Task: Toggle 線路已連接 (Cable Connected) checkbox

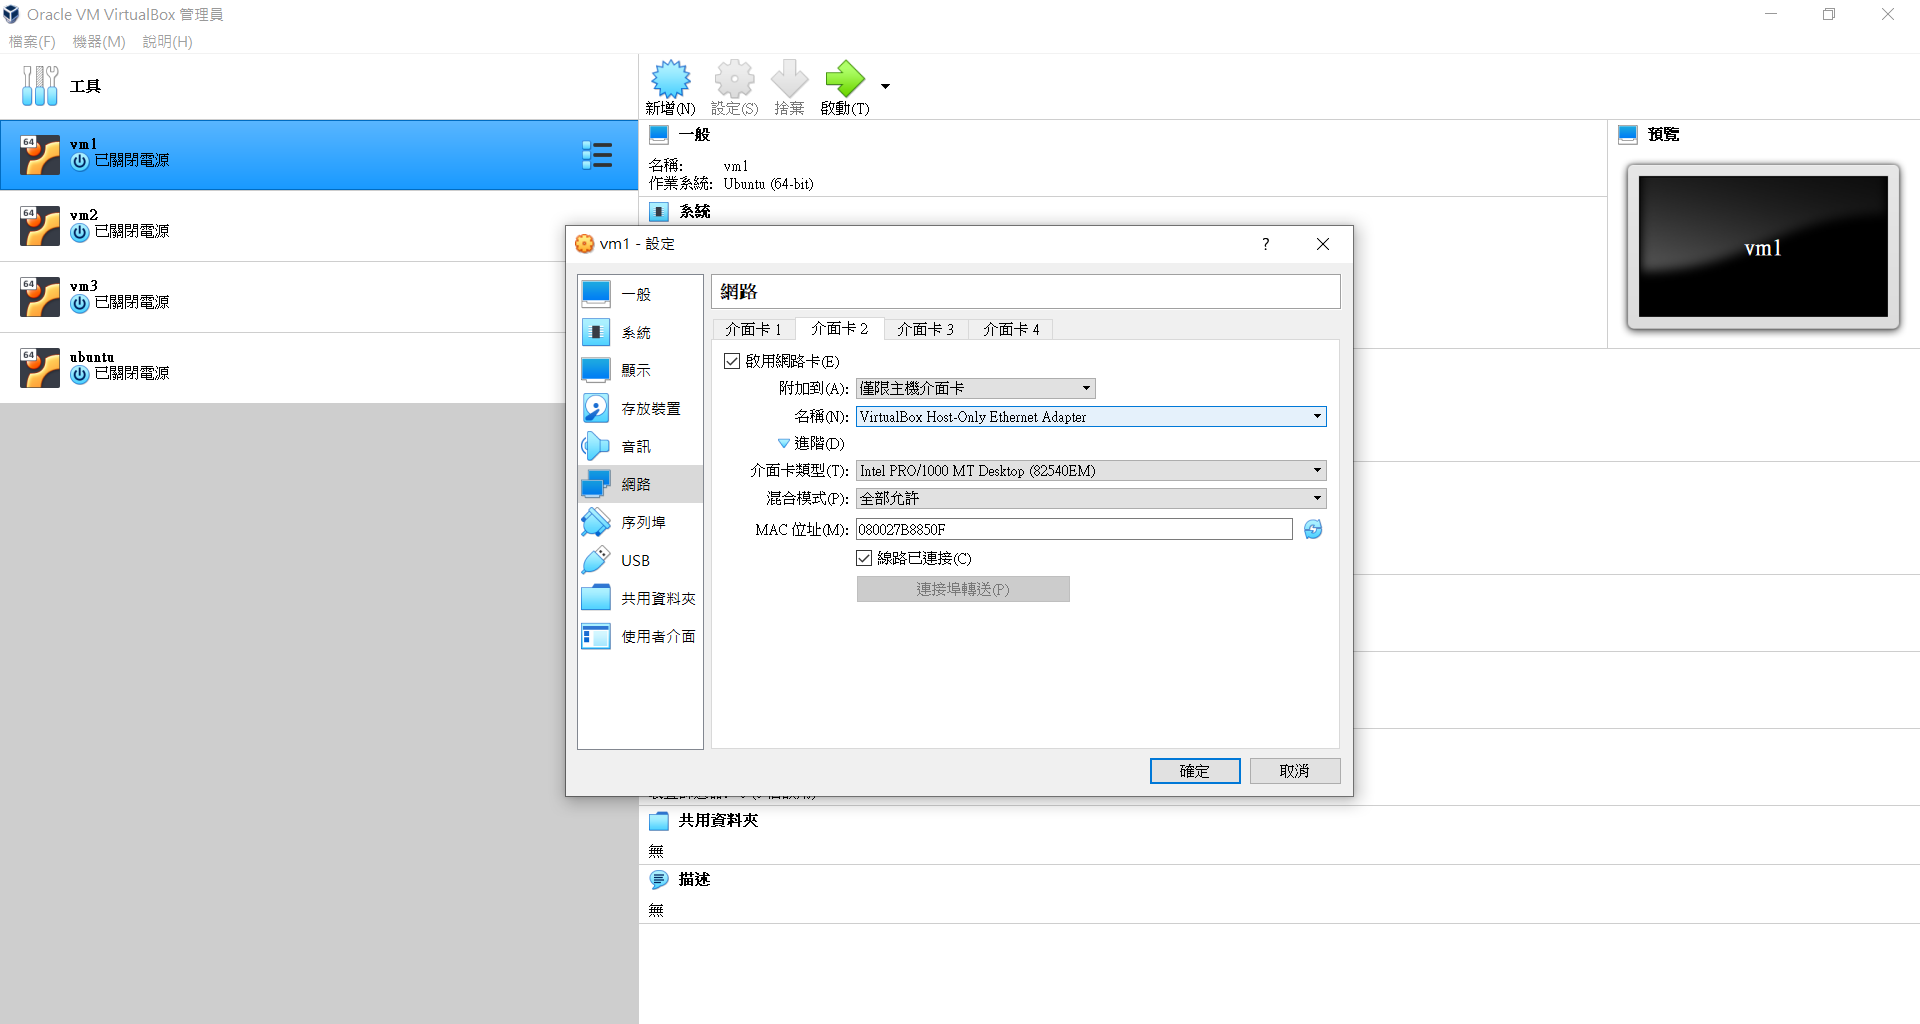Action: click(864, 558)
